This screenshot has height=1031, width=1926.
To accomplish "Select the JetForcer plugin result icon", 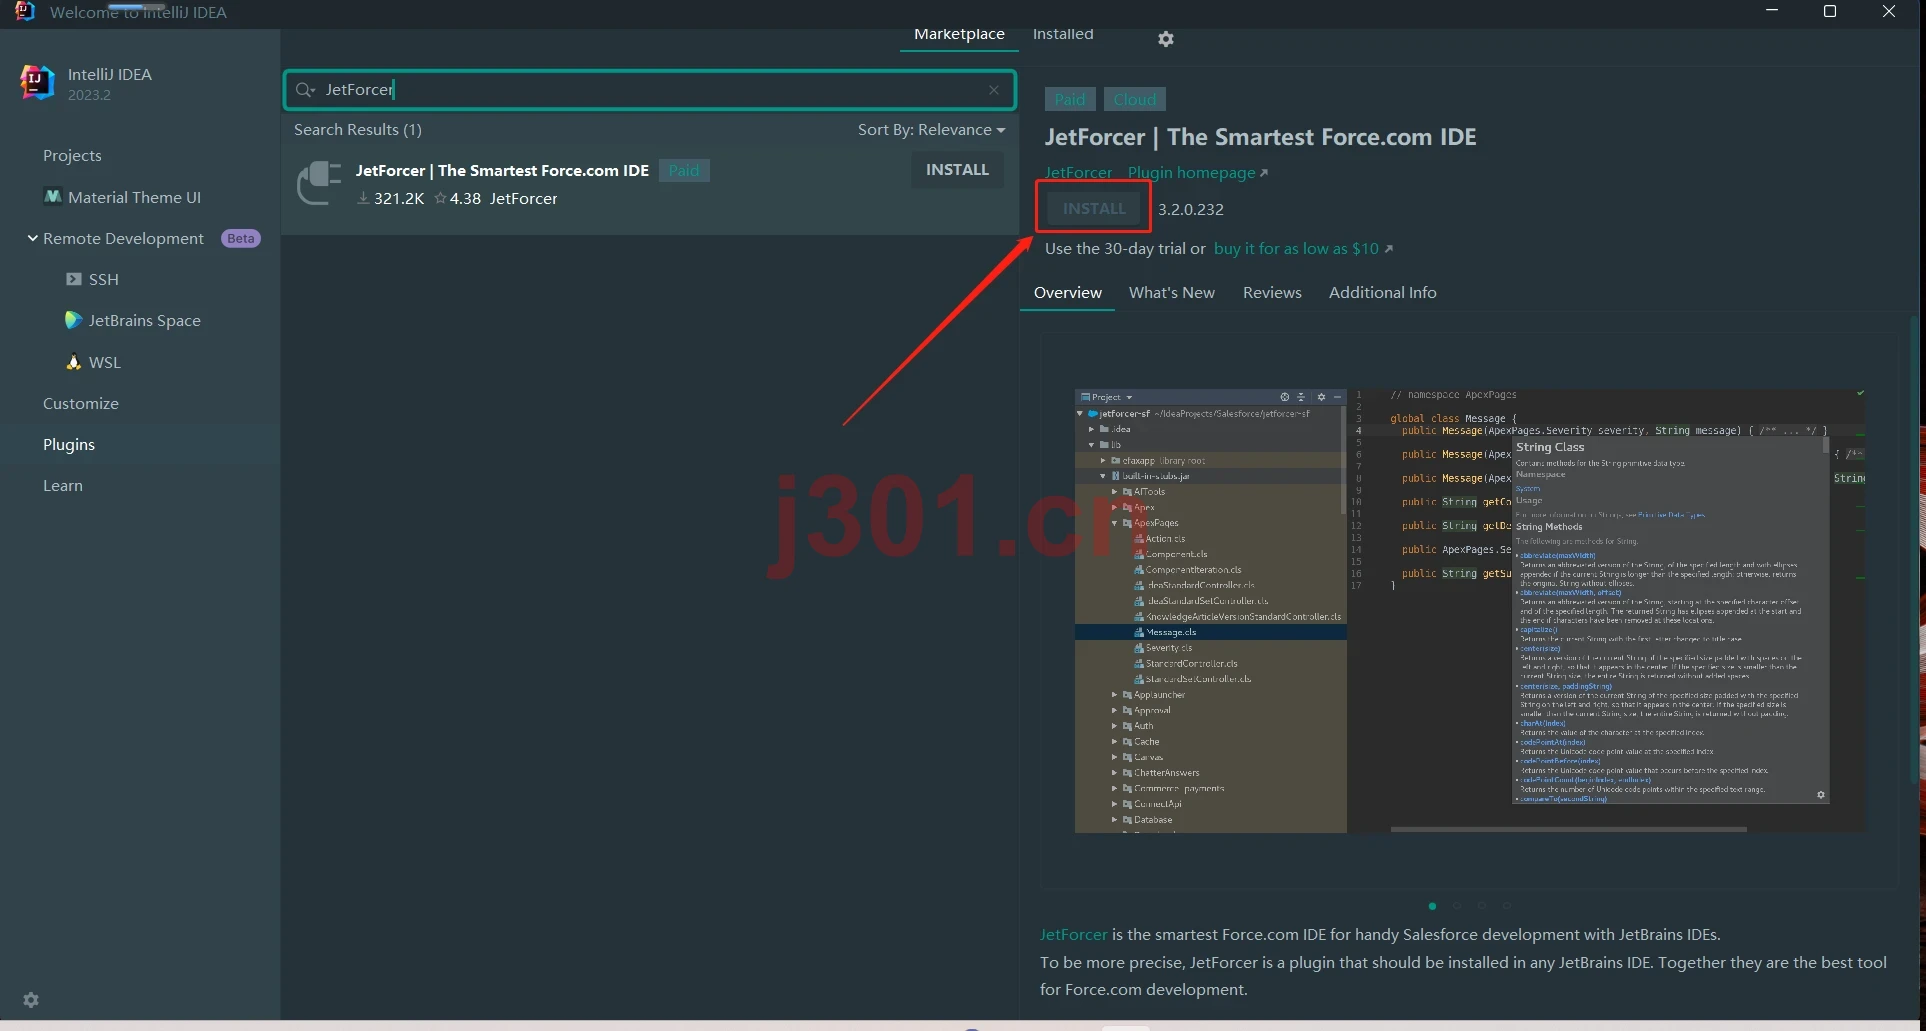I will click(320, 183).
